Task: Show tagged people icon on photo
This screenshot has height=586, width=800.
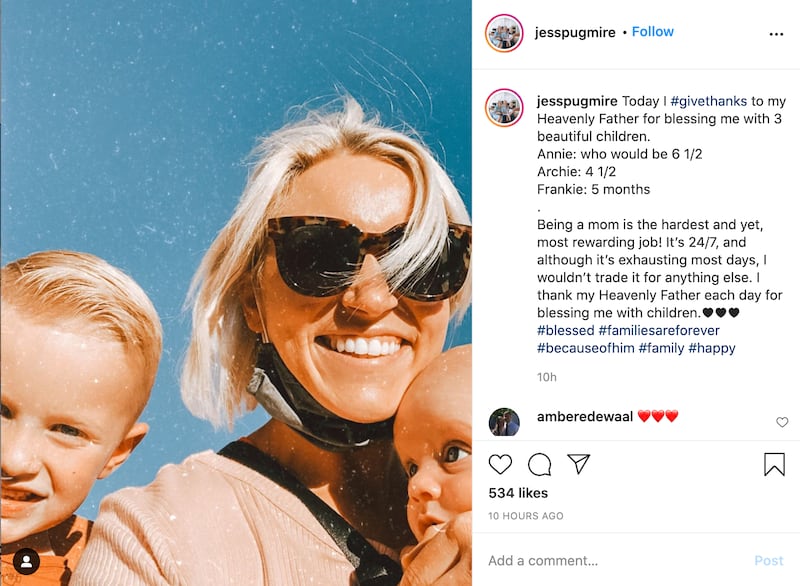Action: (x=27, y=562)
